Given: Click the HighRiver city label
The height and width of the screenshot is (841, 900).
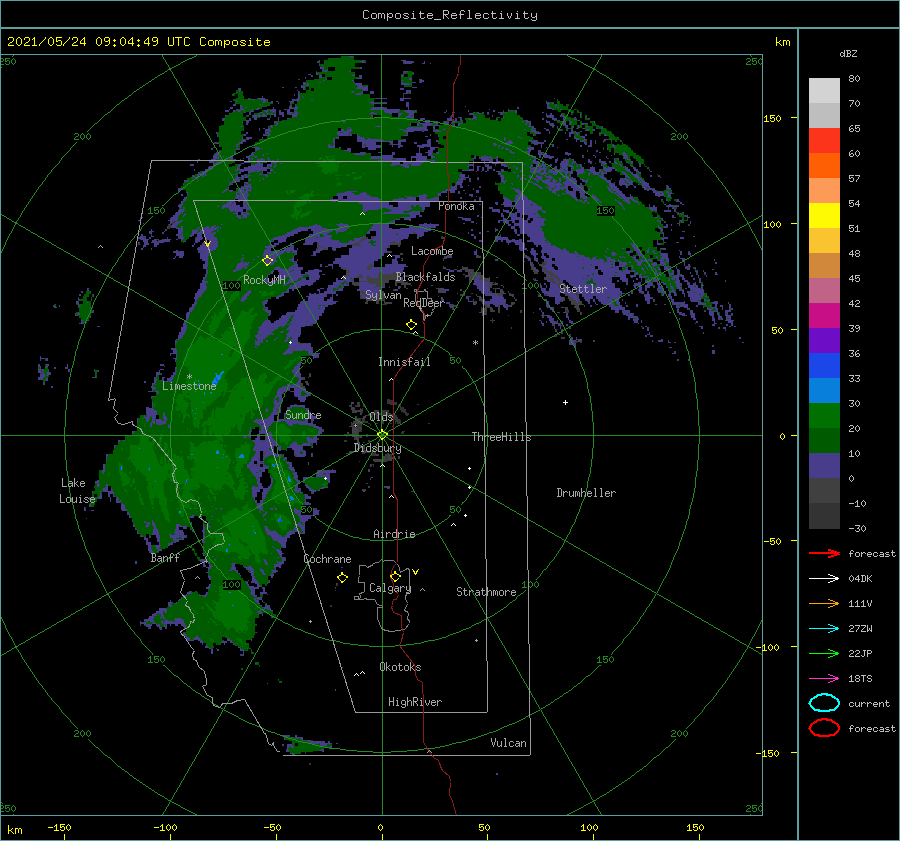Looking at the screenshot, I should pyautogui.click(x=415, y=703).
